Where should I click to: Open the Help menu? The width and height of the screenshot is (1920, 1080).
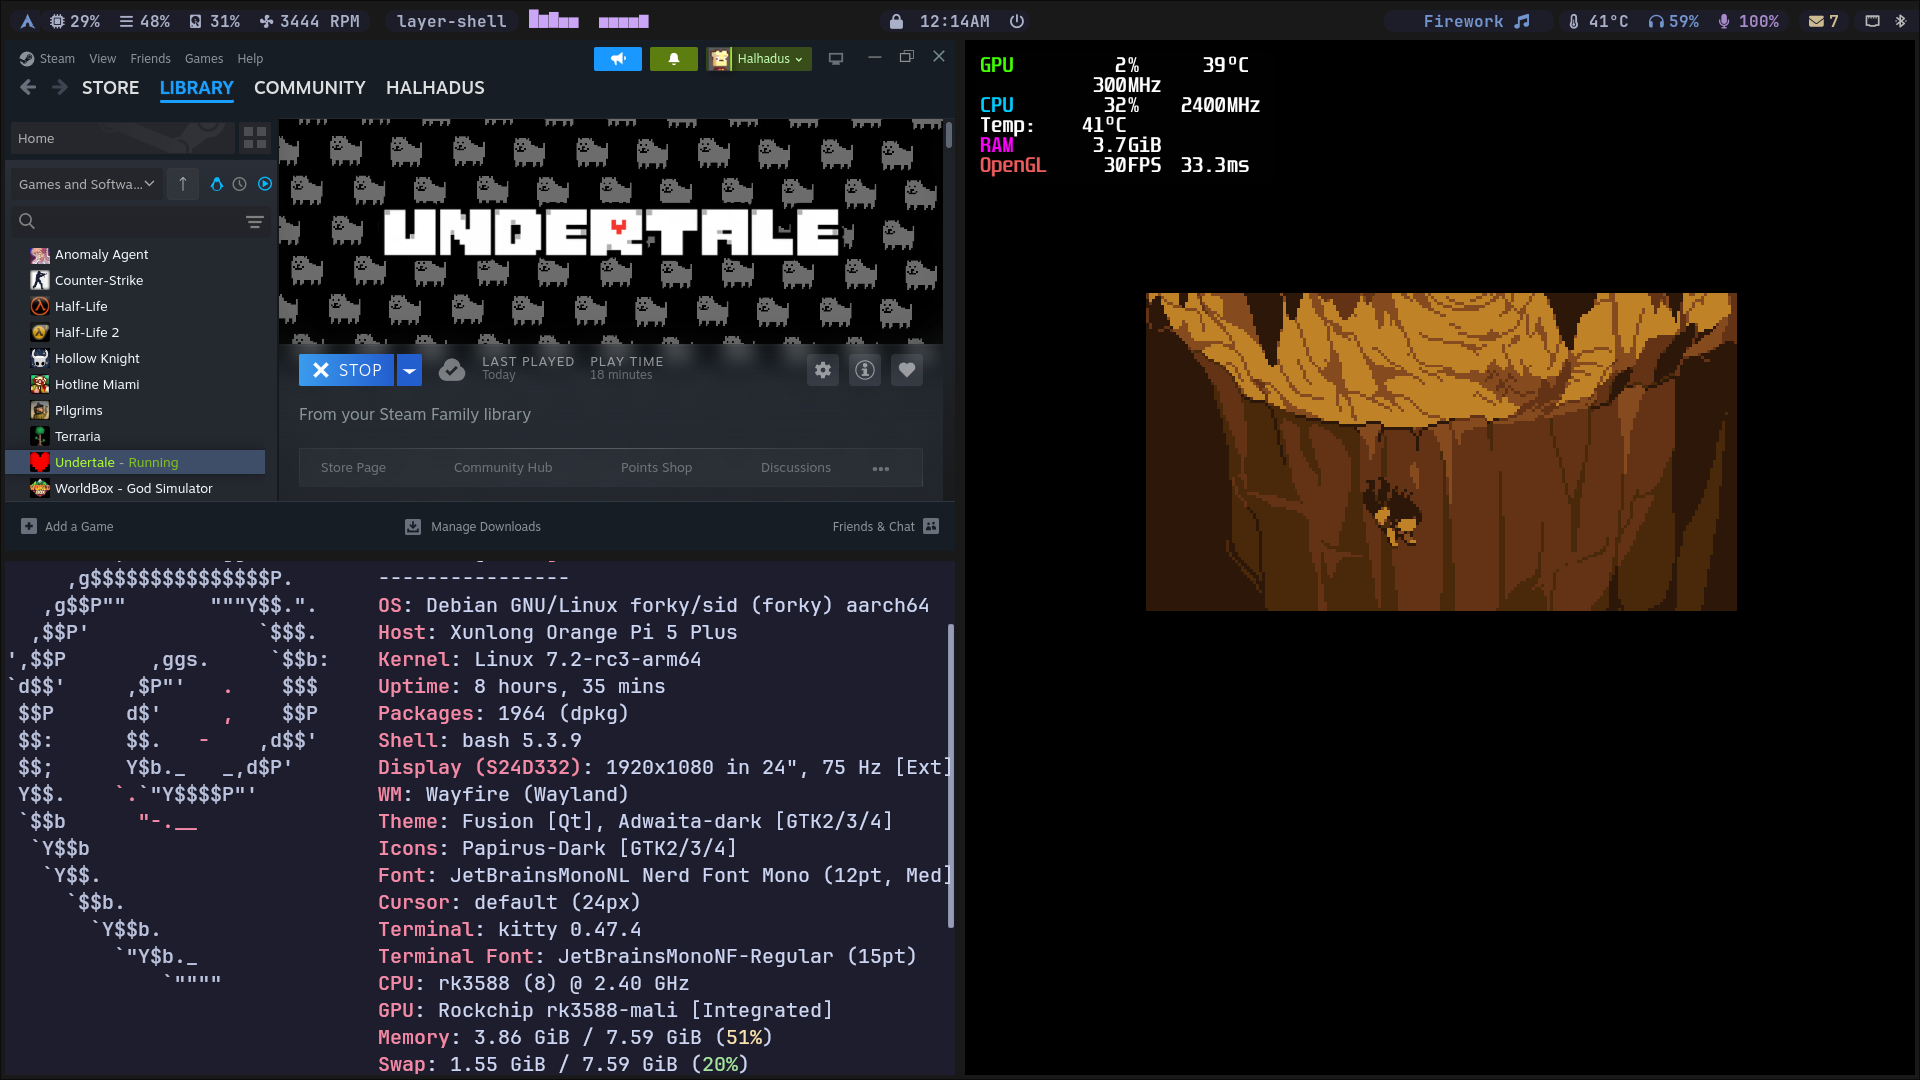pyautogui.click(x=250, y=59)
